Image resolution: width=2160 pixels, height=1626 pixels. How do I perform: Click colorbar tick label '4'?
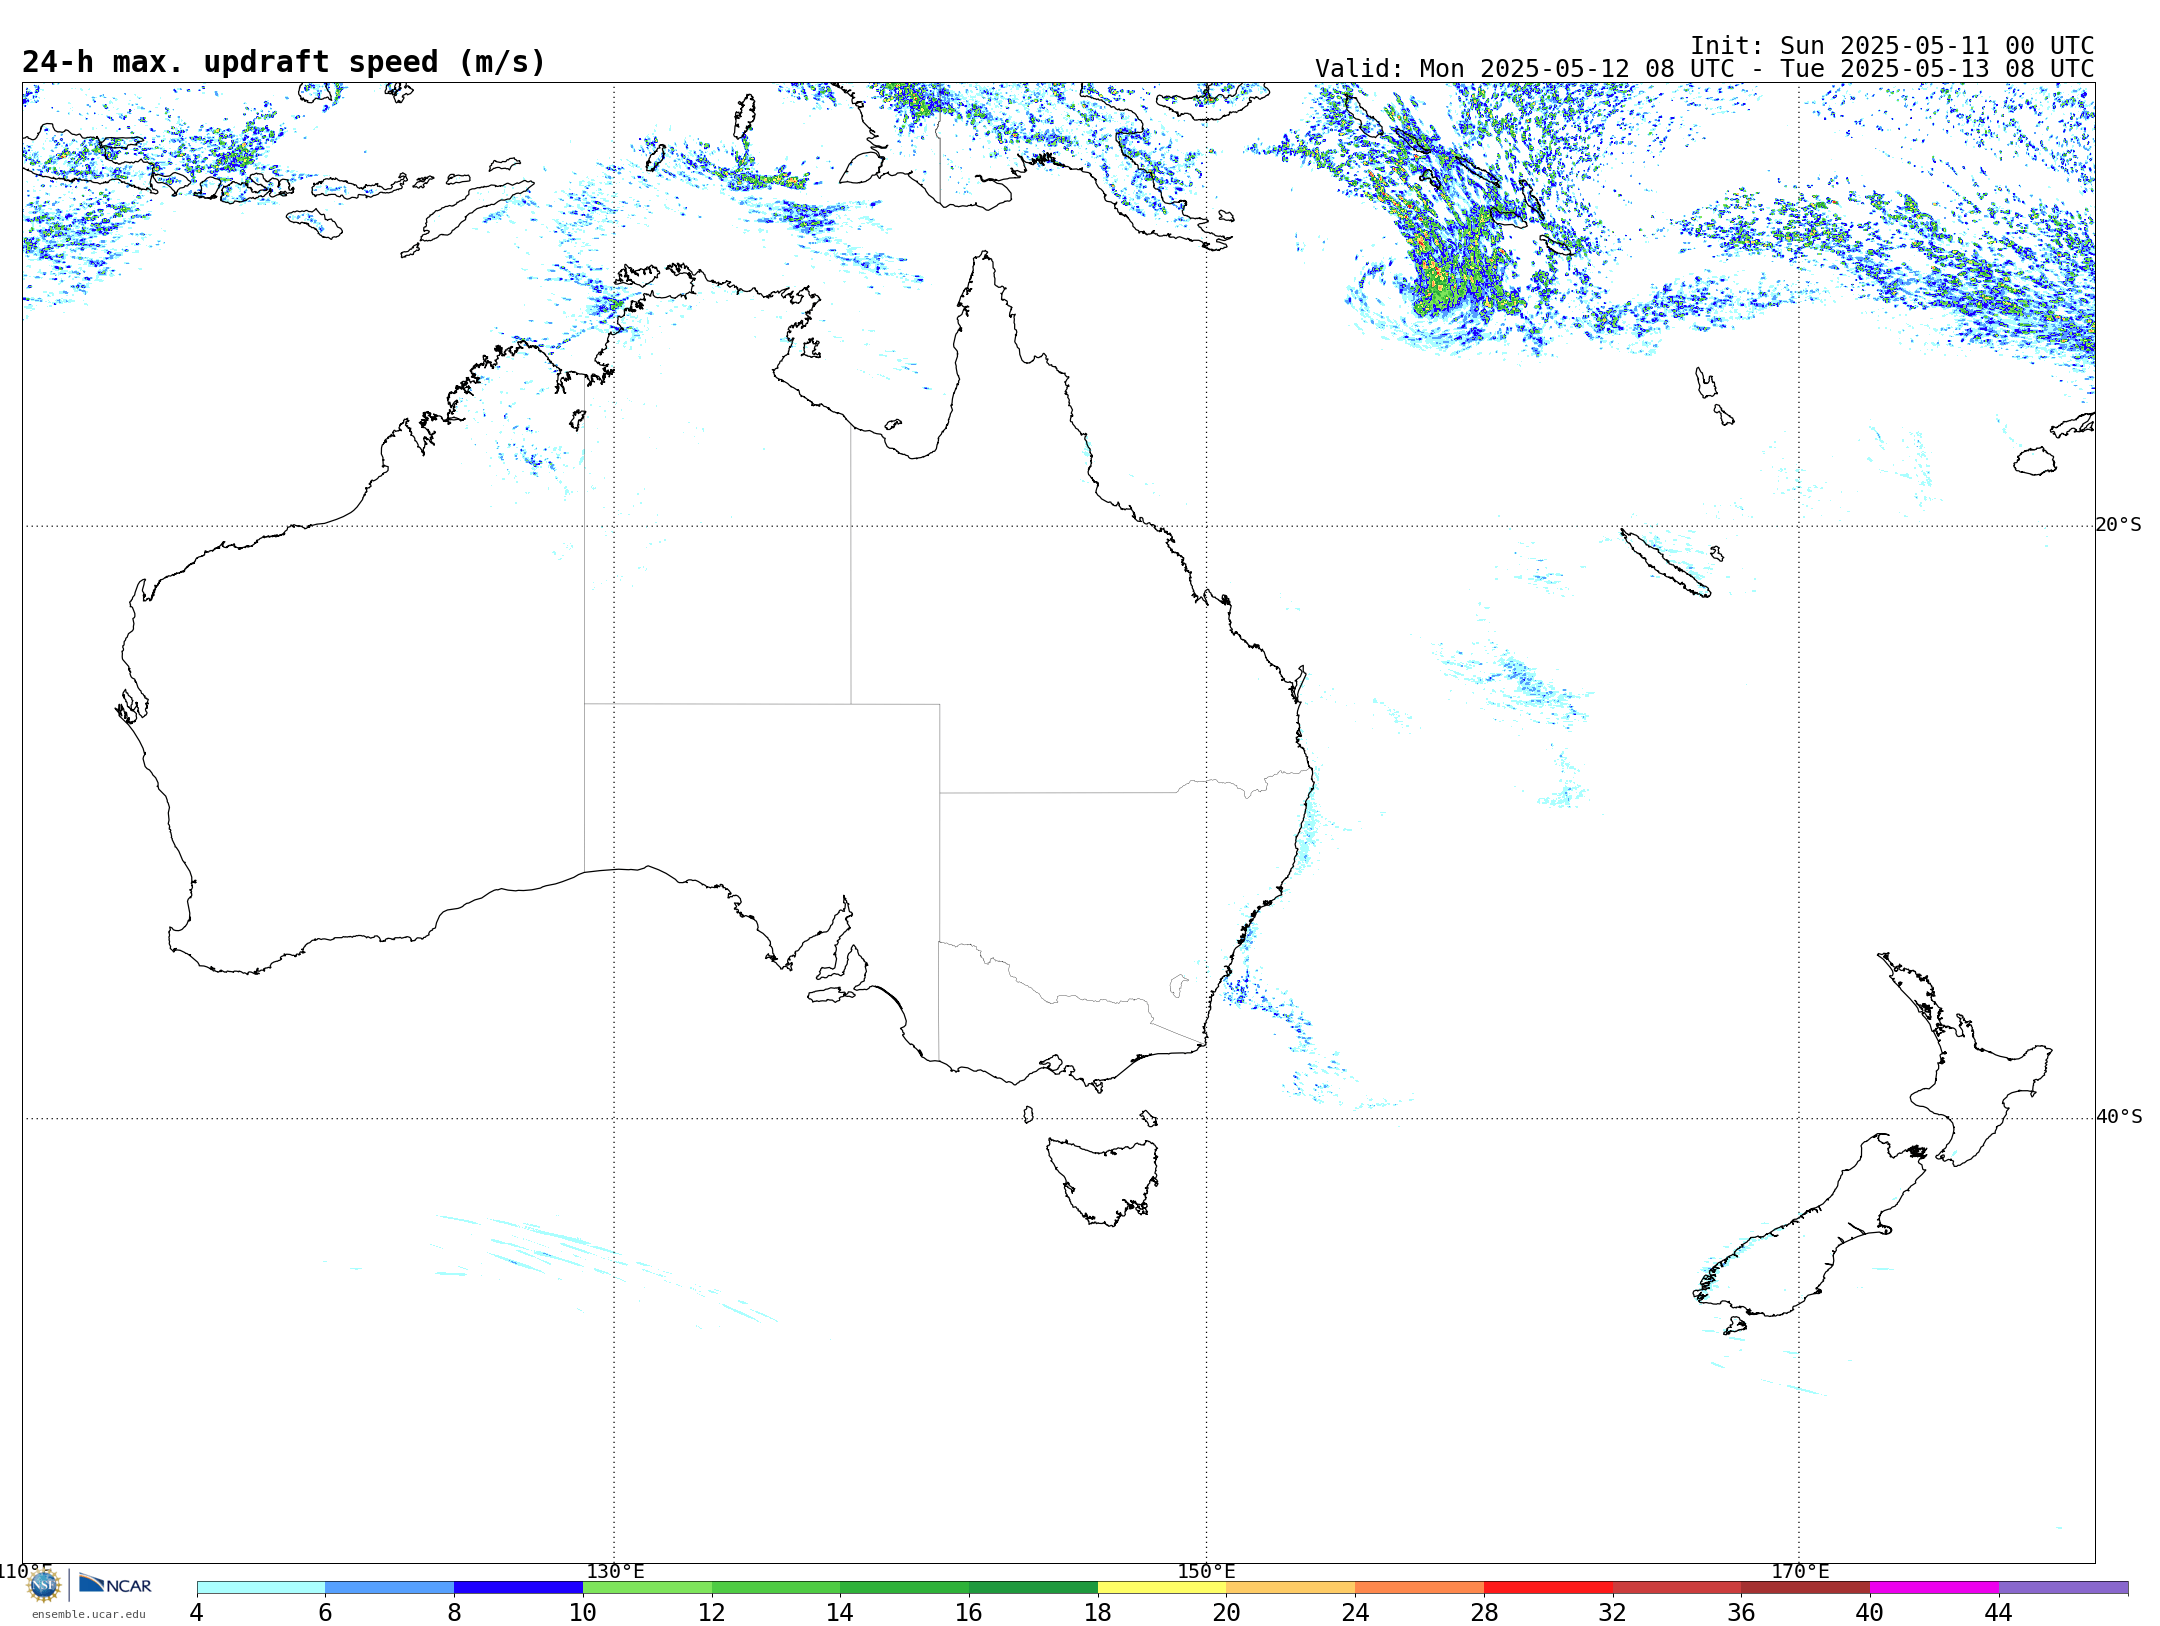(x=197, y=1613)
